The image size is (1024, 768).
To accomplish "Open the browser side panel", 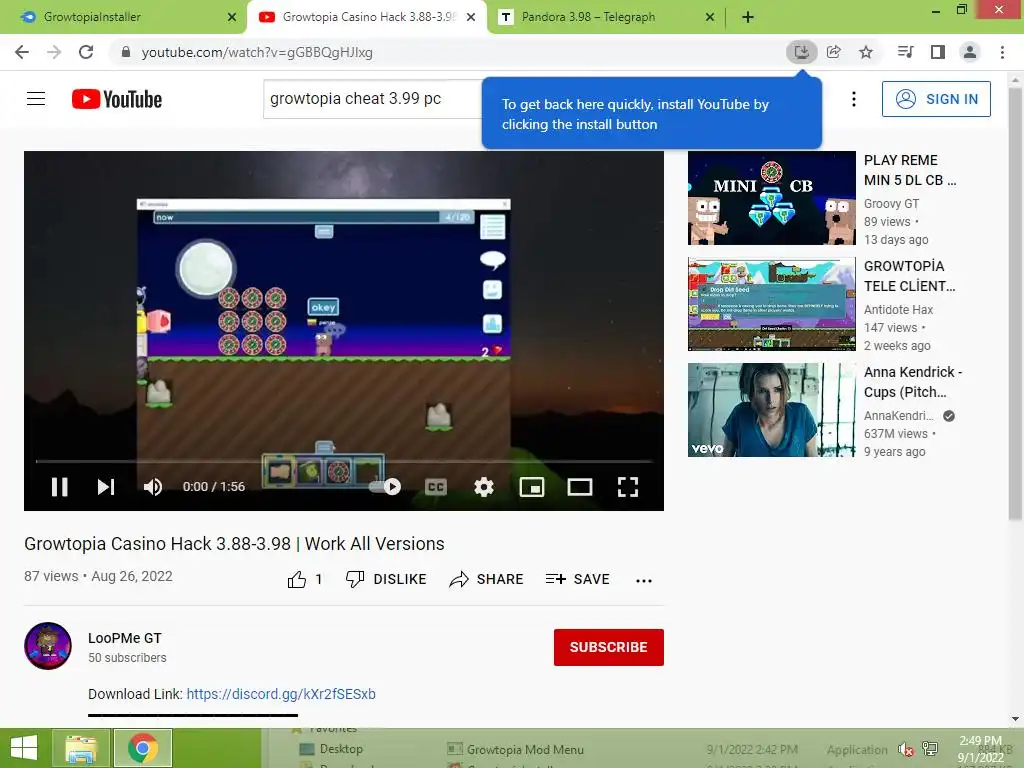I will (x=938, y=52).
